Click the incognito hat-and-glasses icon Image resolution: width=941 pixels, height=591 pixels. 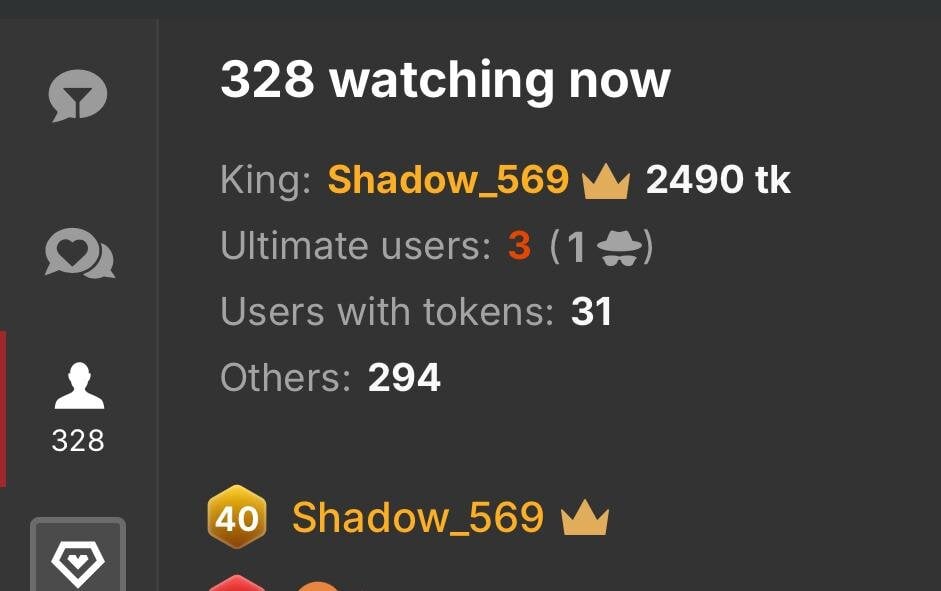pos(619,248)
